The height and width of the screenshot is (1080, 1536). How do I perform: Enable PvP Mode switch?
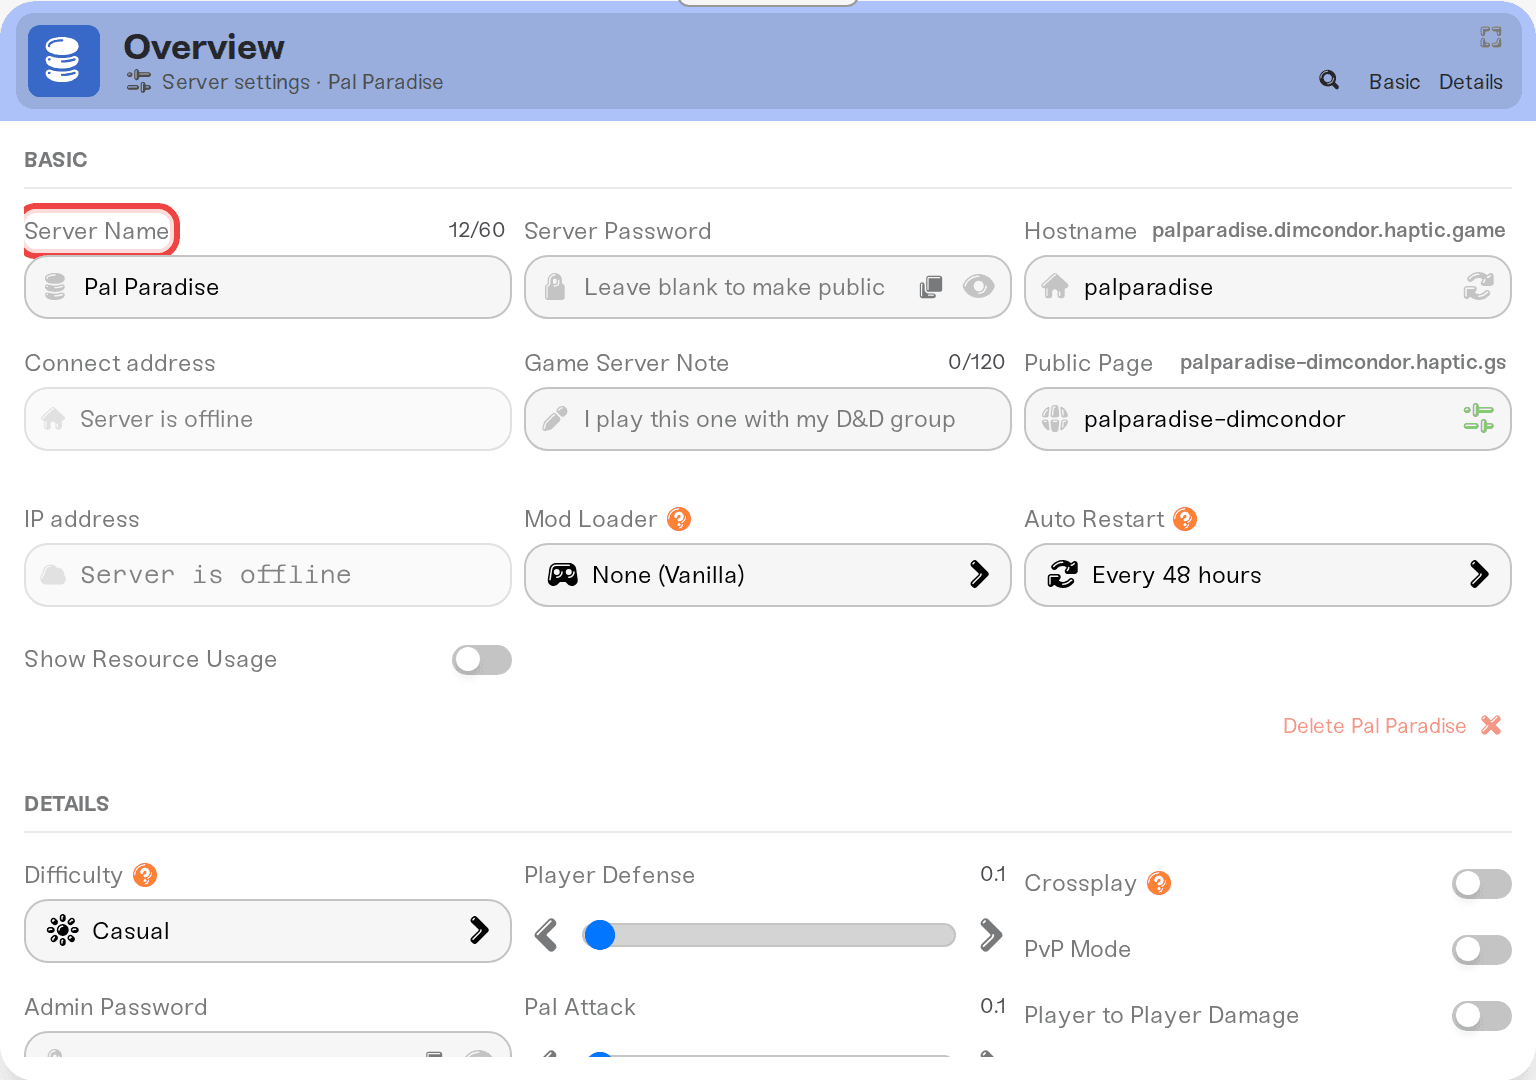coord(1482,950)
